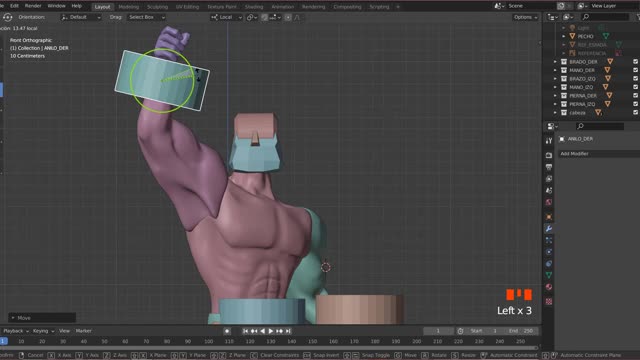Expand the MANO_DER collection

(555, 70)
